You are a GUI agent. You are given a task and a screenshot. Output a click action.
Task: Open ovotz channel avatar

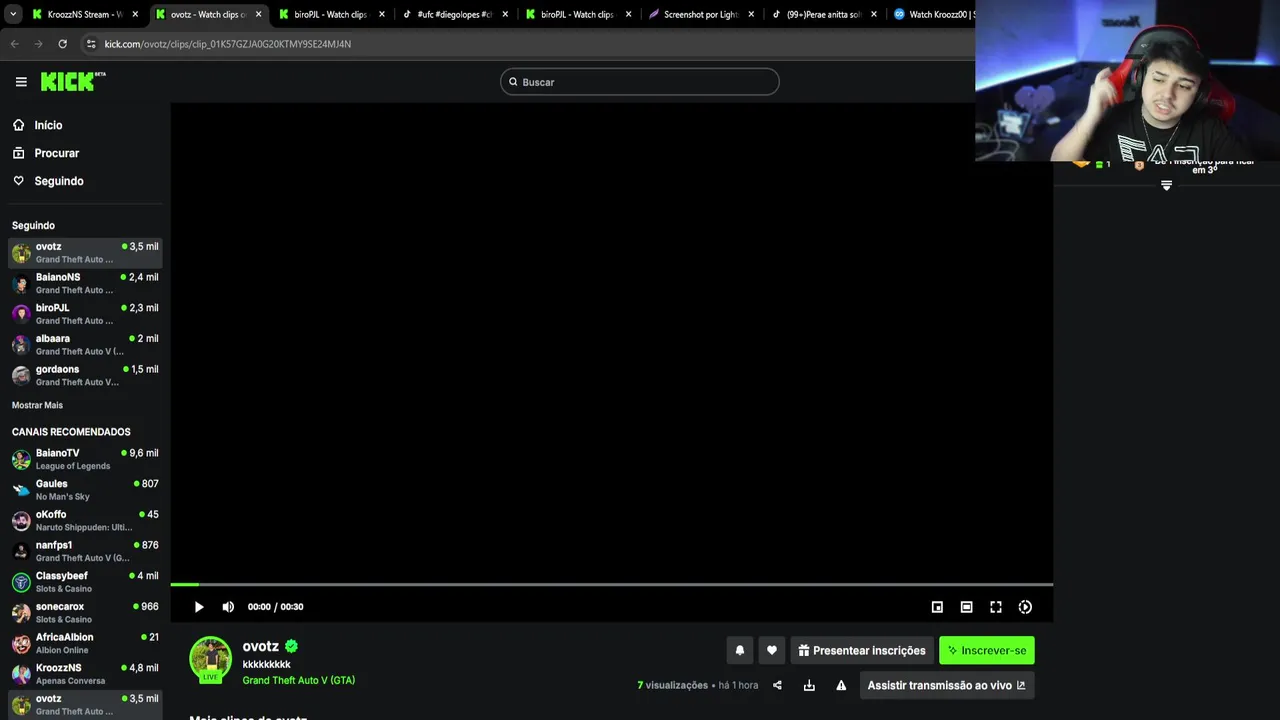[x=211, y=660]
